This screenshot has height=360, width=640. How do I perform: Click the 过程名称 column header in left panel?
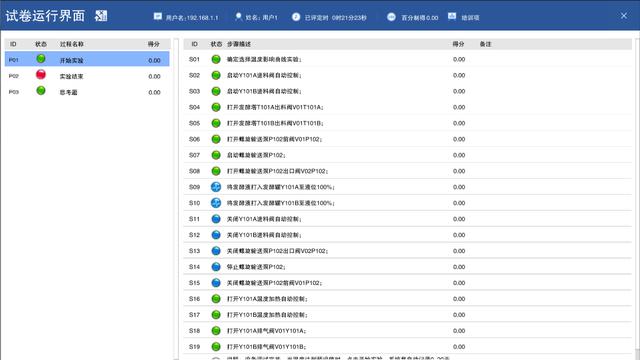coord(72,44)
